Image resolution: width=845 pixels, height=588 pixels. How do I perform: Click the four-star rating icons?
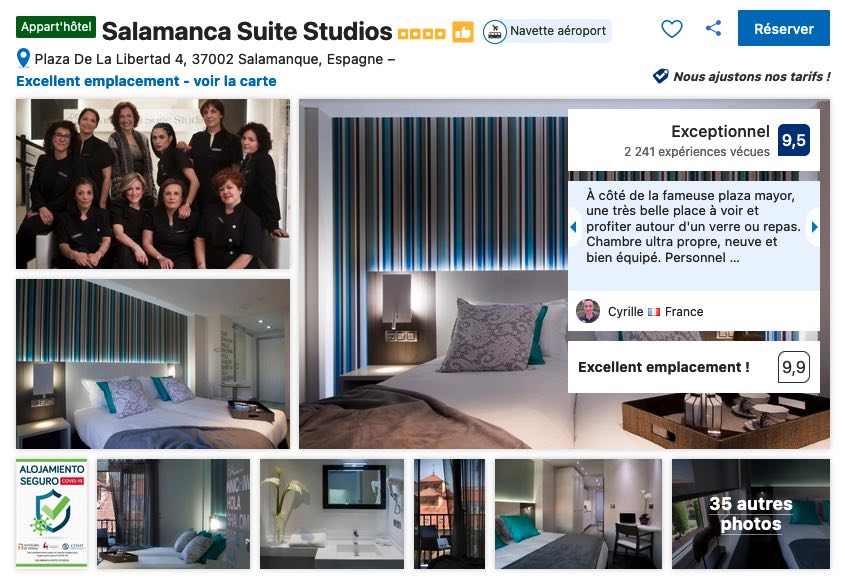tap(421, 34)
